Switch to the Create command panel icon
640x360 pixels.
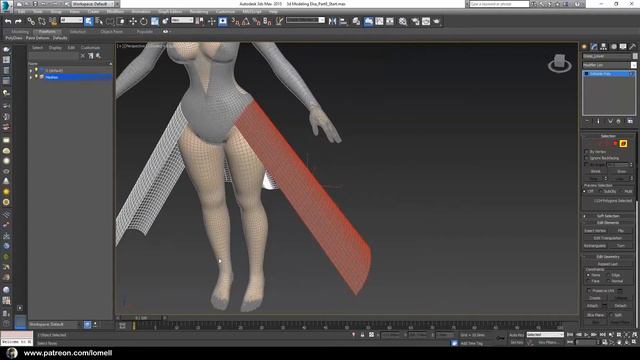(584, 47)
